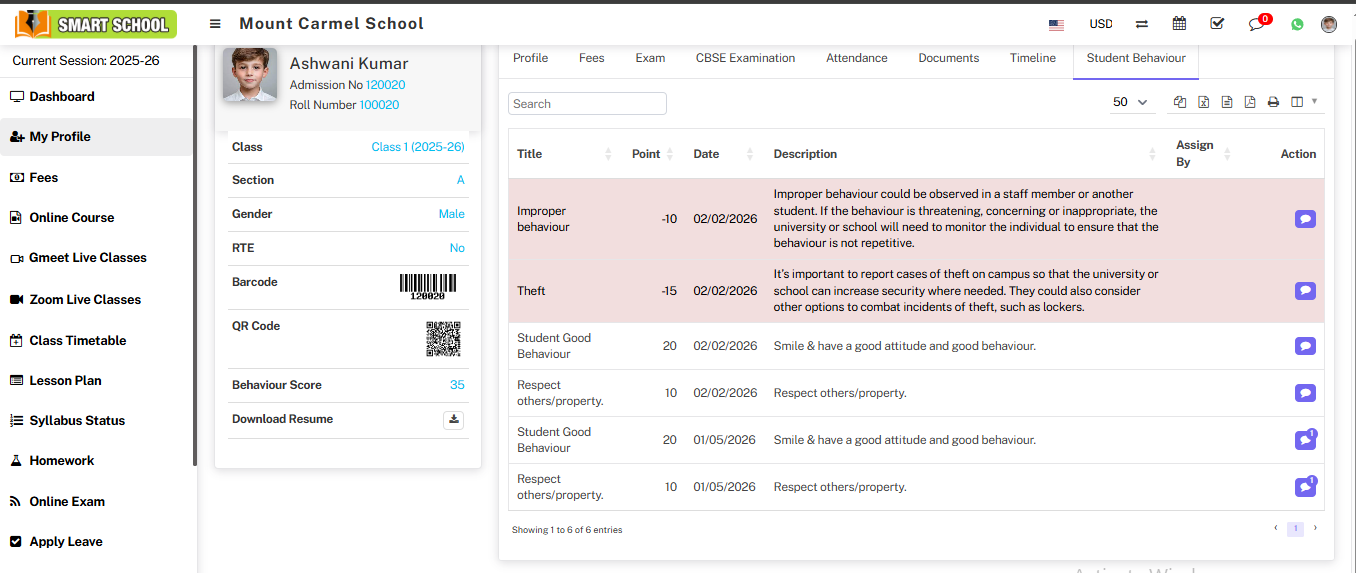This screenshot has height=573, width=1356.
Task: Click the WhatsApp icon in header
Action: [x=1297, y=24]
